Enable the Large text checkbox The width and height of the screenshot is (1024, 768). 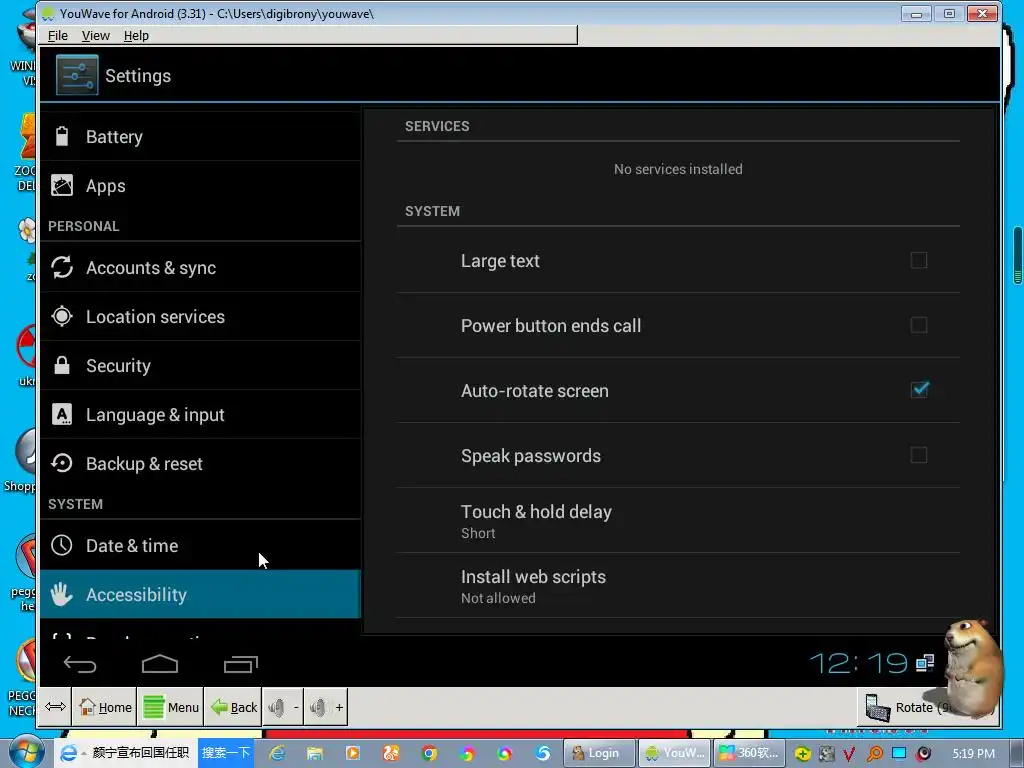click(x=919, y=261)
